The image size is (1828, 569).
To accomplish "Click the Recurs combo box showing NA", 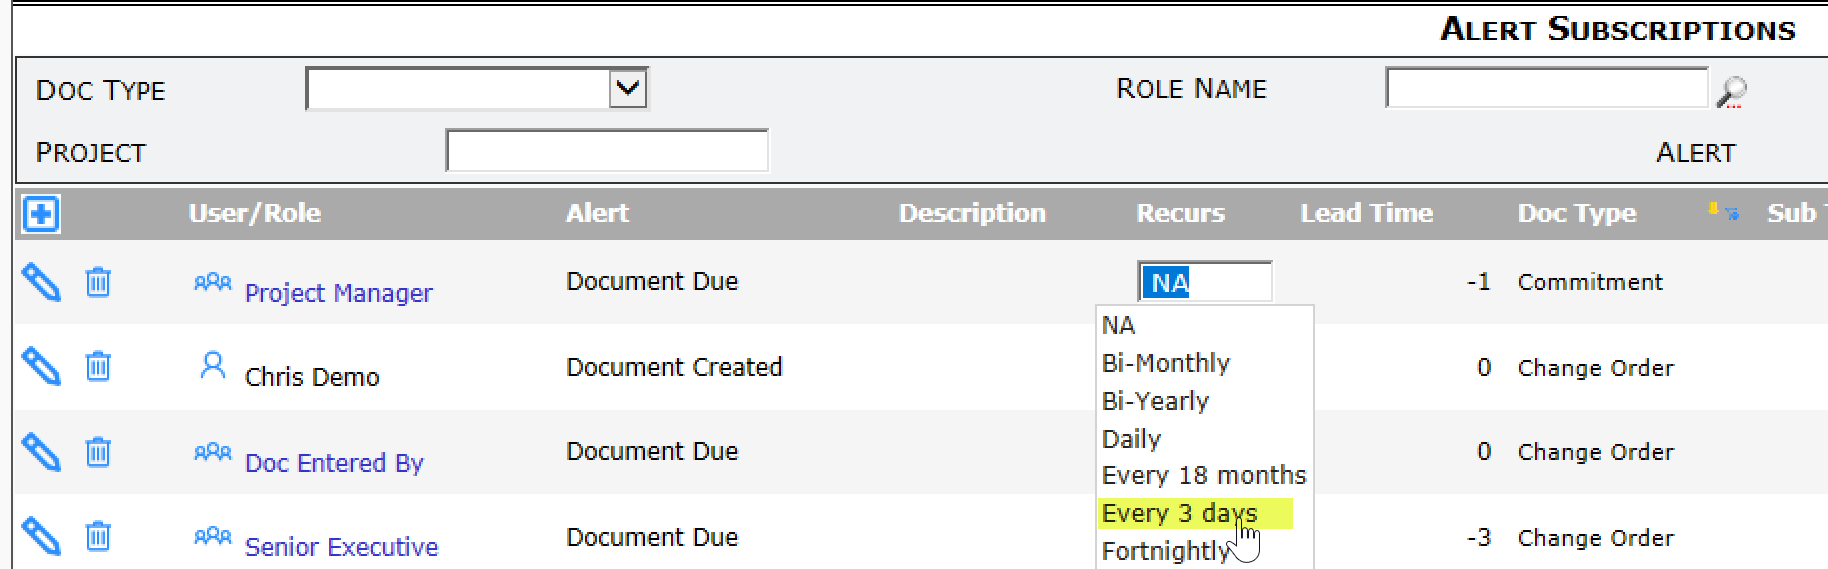I will click(x=1205, y=282).
